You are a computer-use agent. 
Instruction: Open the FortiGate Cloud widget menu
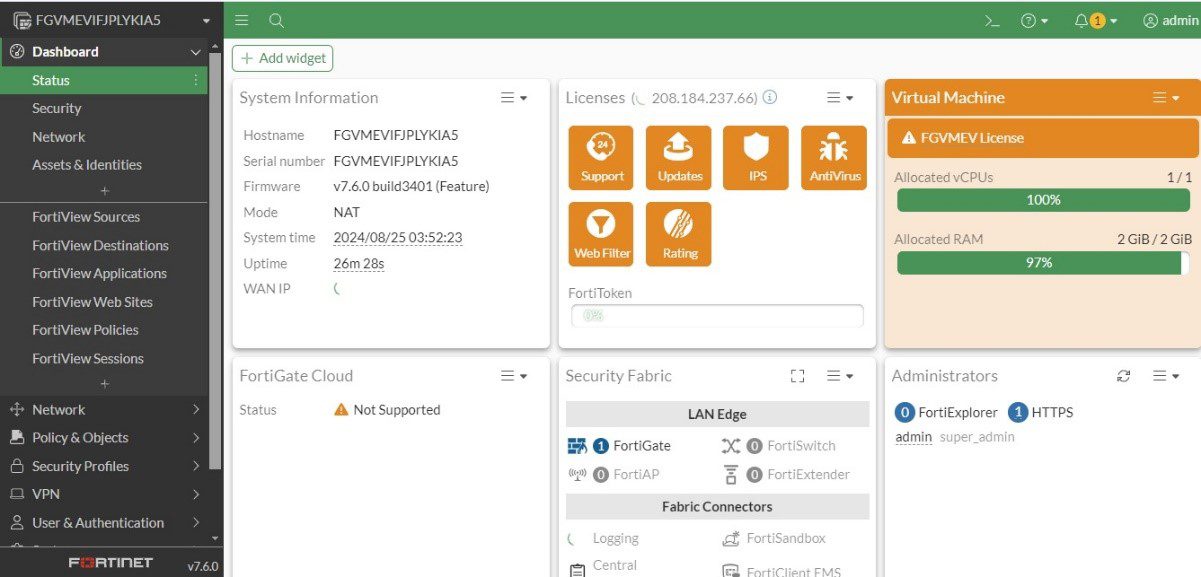(x=514, y=376)
